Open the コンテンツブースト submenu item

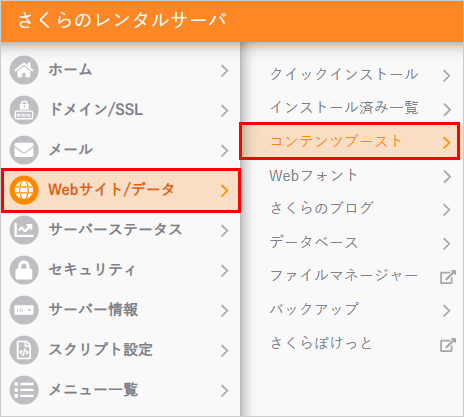coord(350,141)
